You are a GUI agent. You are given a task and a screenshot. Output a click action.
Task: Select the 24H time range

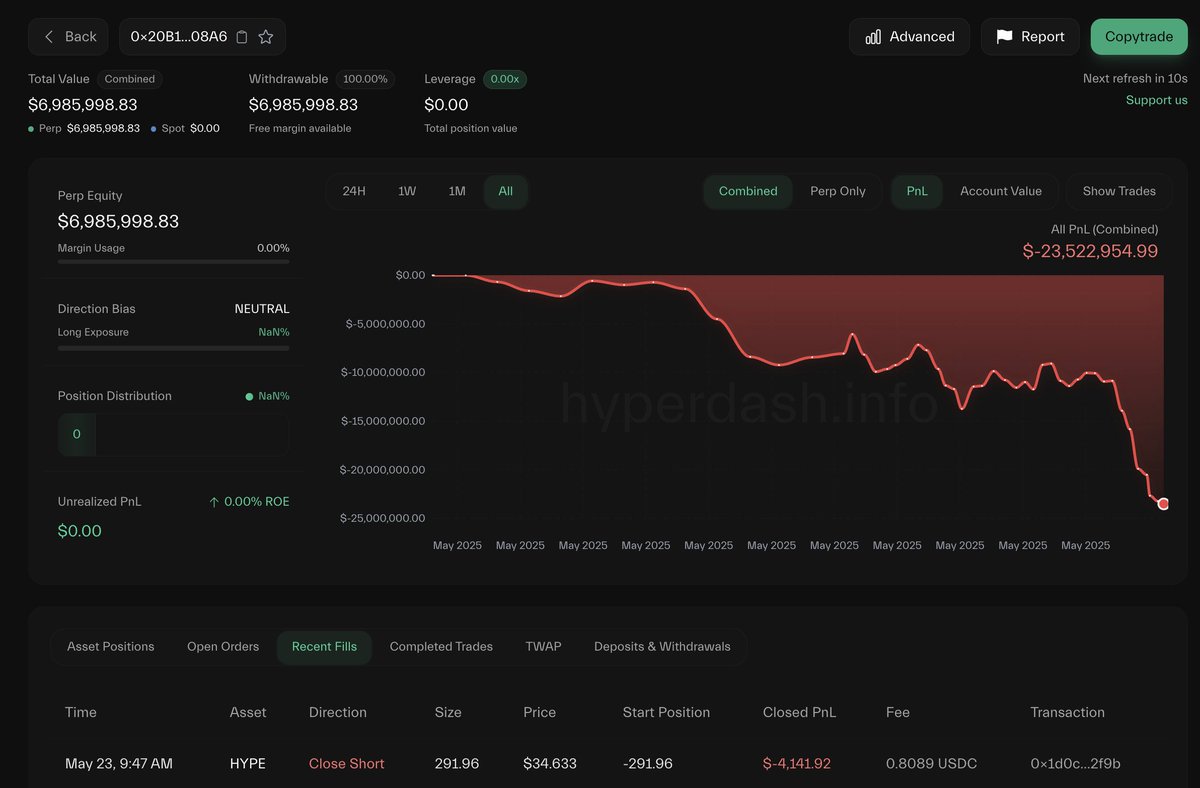[x=354, y=191]
